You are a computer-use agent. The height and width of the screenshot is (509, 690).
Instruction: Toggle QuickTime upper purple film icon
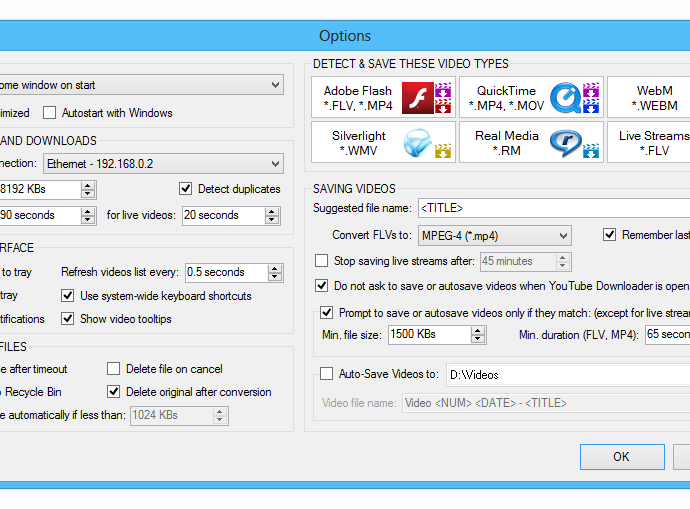[x=591, y=90]
